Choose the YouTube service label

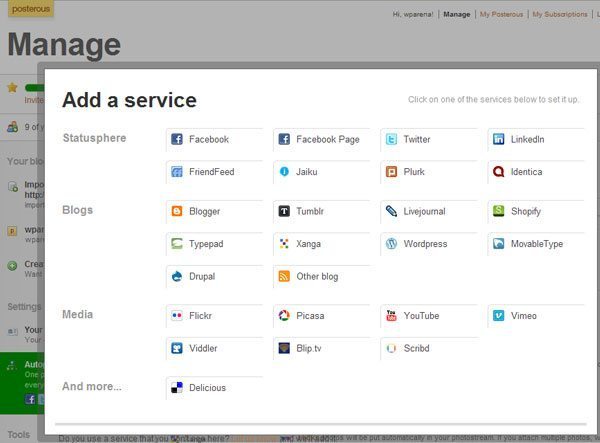421,316
